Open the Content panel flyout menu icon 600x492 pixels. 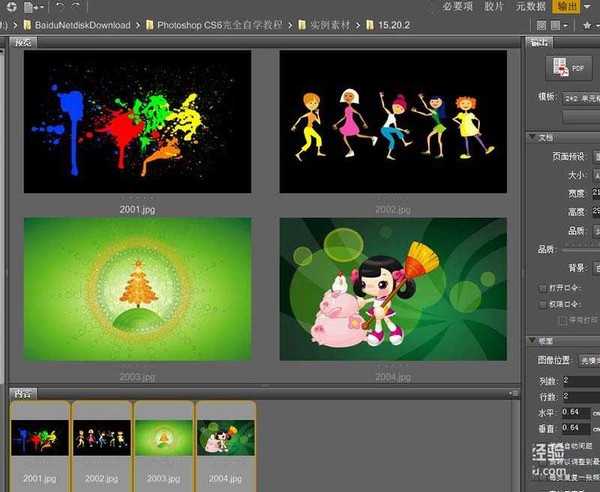513,393
